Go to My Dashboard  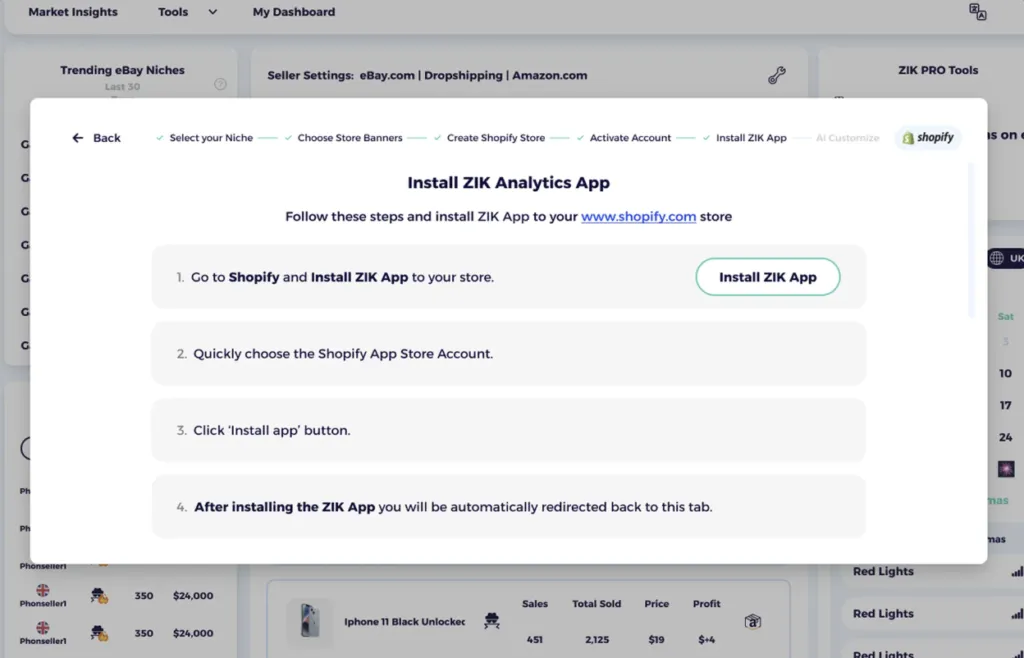click(x=293, y=12)
